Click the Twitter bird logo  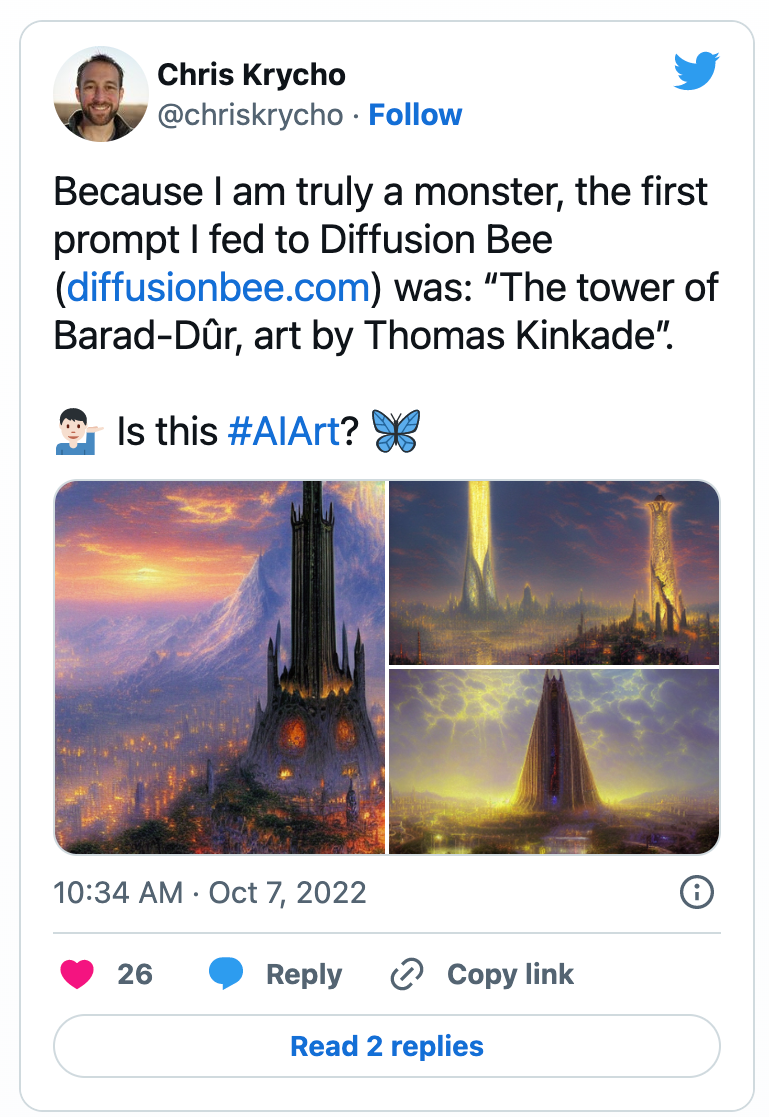tap(696, 71)
